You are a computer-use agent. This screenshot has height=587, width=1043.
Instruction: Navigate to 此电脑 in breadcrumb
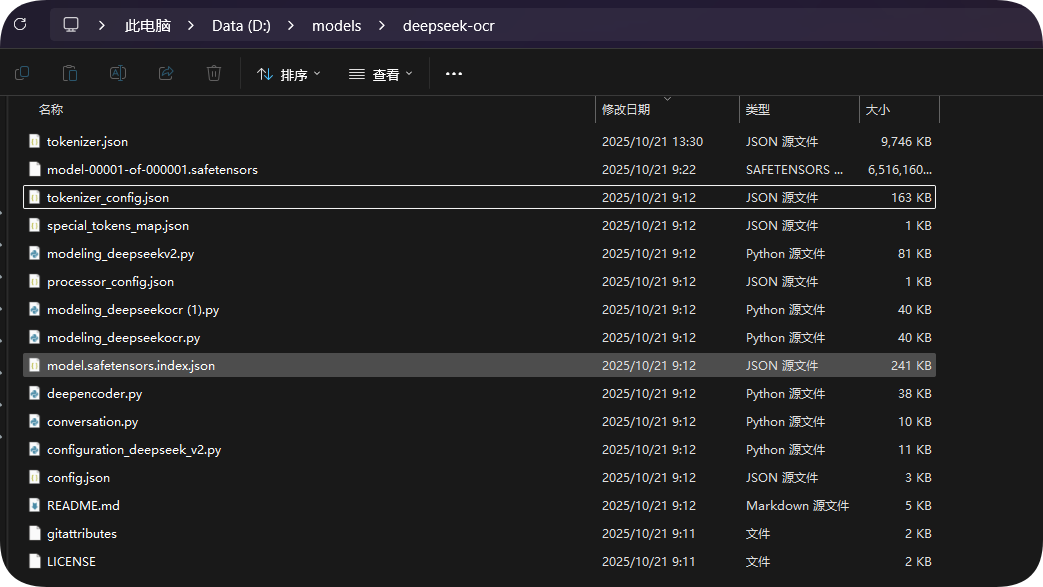click(148, 26)
